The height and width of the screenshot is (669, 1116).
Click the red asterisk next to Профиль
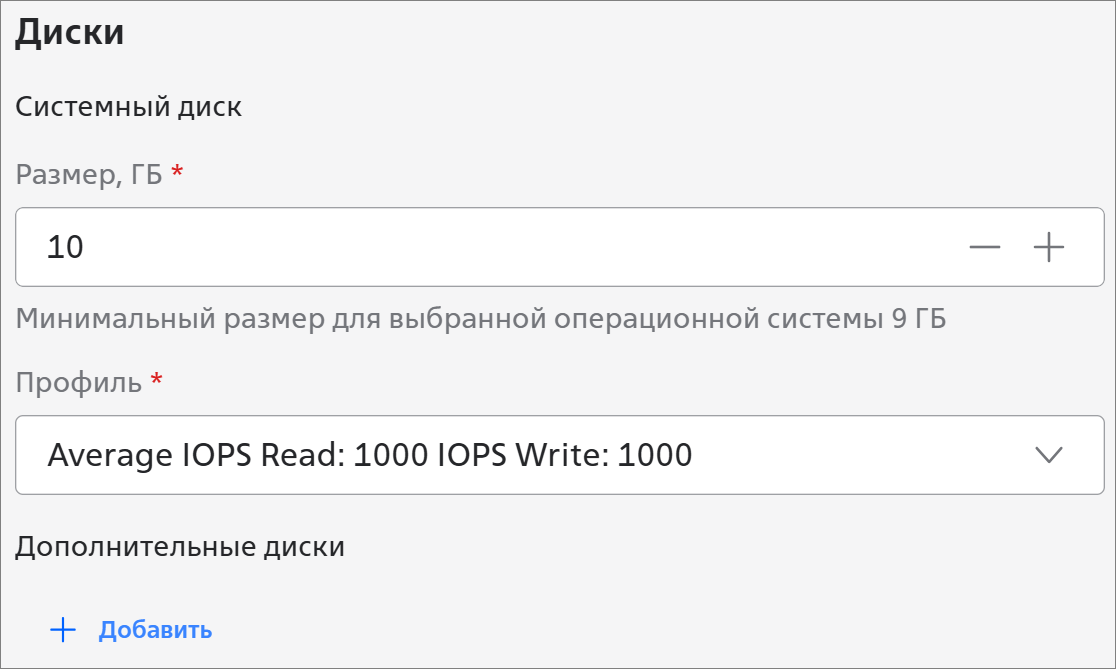156,382
